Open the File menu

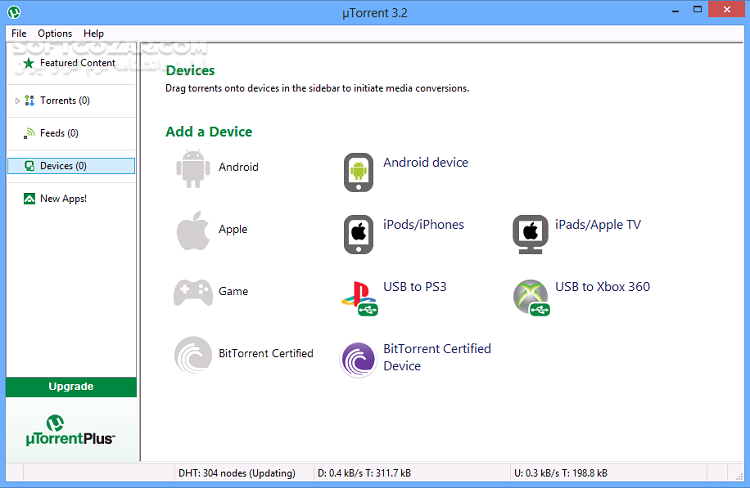19,33
